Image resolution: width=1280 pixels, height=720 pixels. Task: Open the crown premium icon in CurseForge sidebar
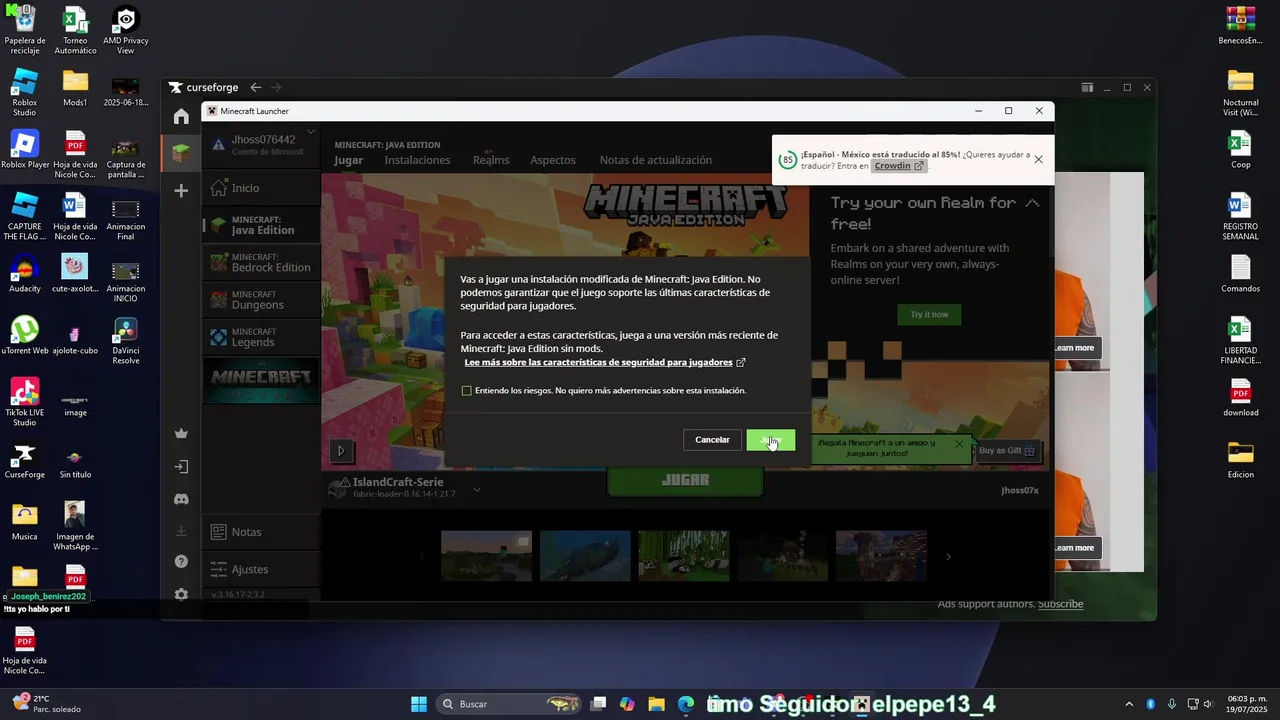click(x=181, y=433)
